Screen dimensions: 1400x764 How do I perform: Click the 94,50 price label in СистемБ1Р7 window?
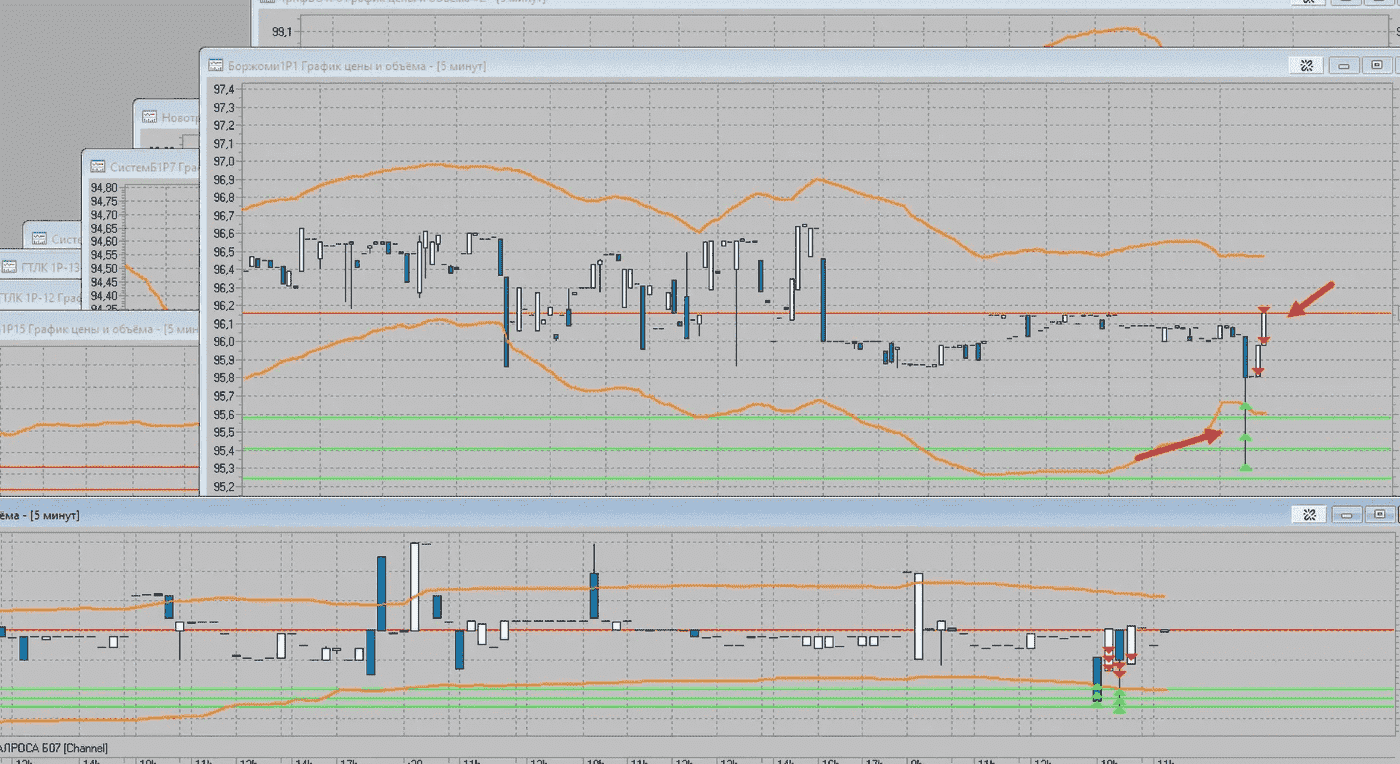(x=104, y=268)
